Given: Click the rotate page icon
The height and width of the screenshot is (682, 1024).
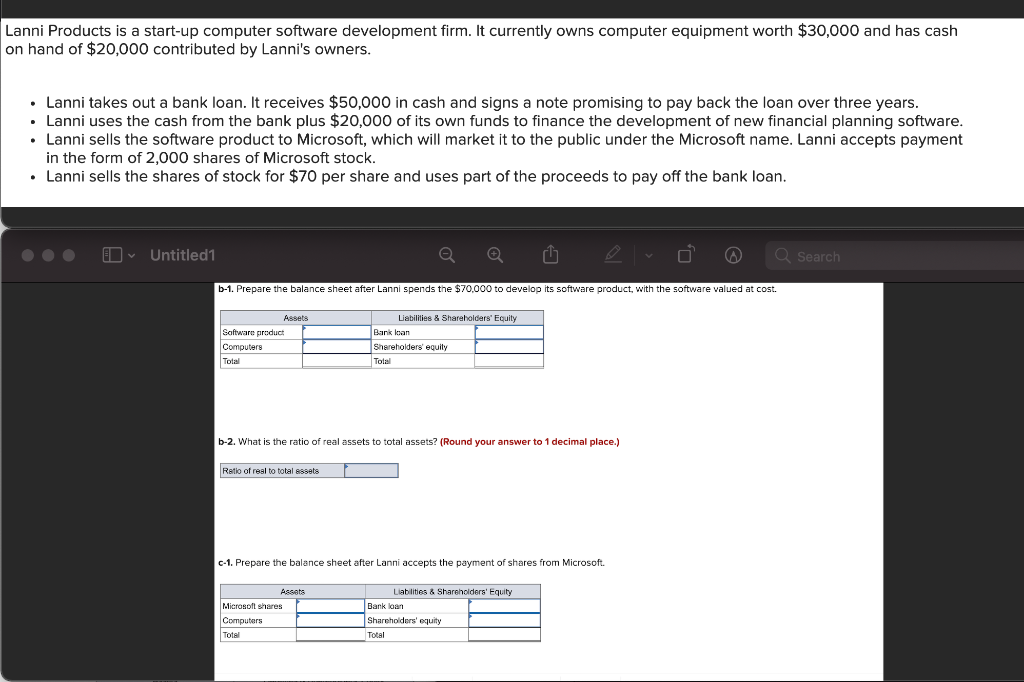Looking at the screenshot, I should 686,254.
